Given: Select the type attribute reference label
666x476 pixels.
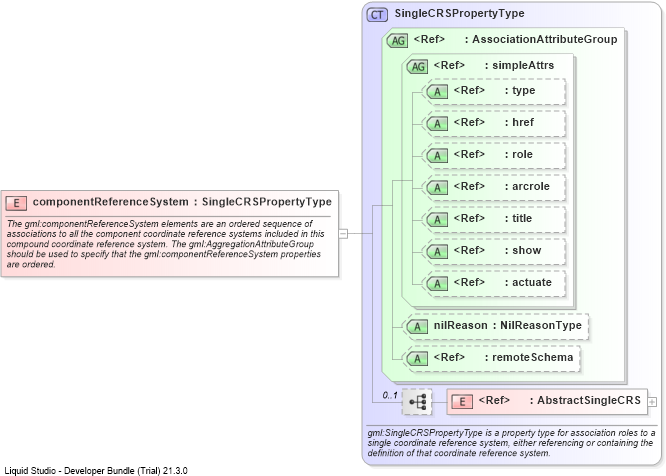Looking at the screenshot, I should tap(494, 90).
